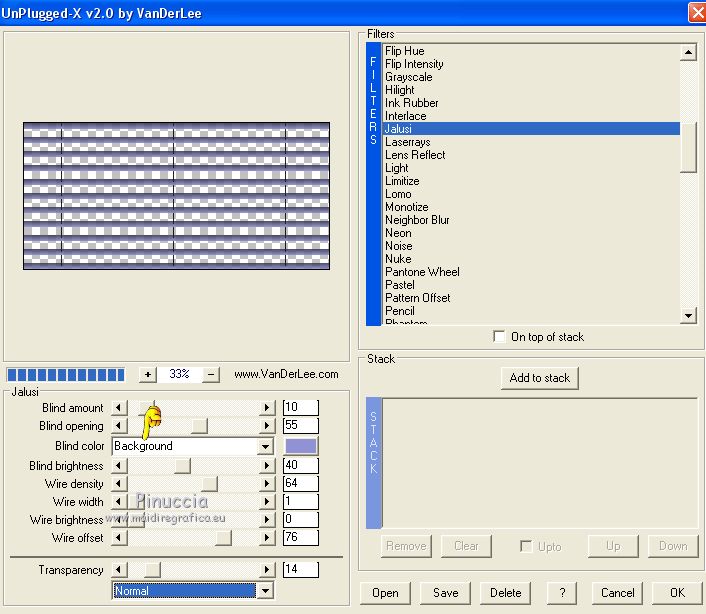
Task: Decrease Blind amount with left arrow
Action: [x=119, y=407]
